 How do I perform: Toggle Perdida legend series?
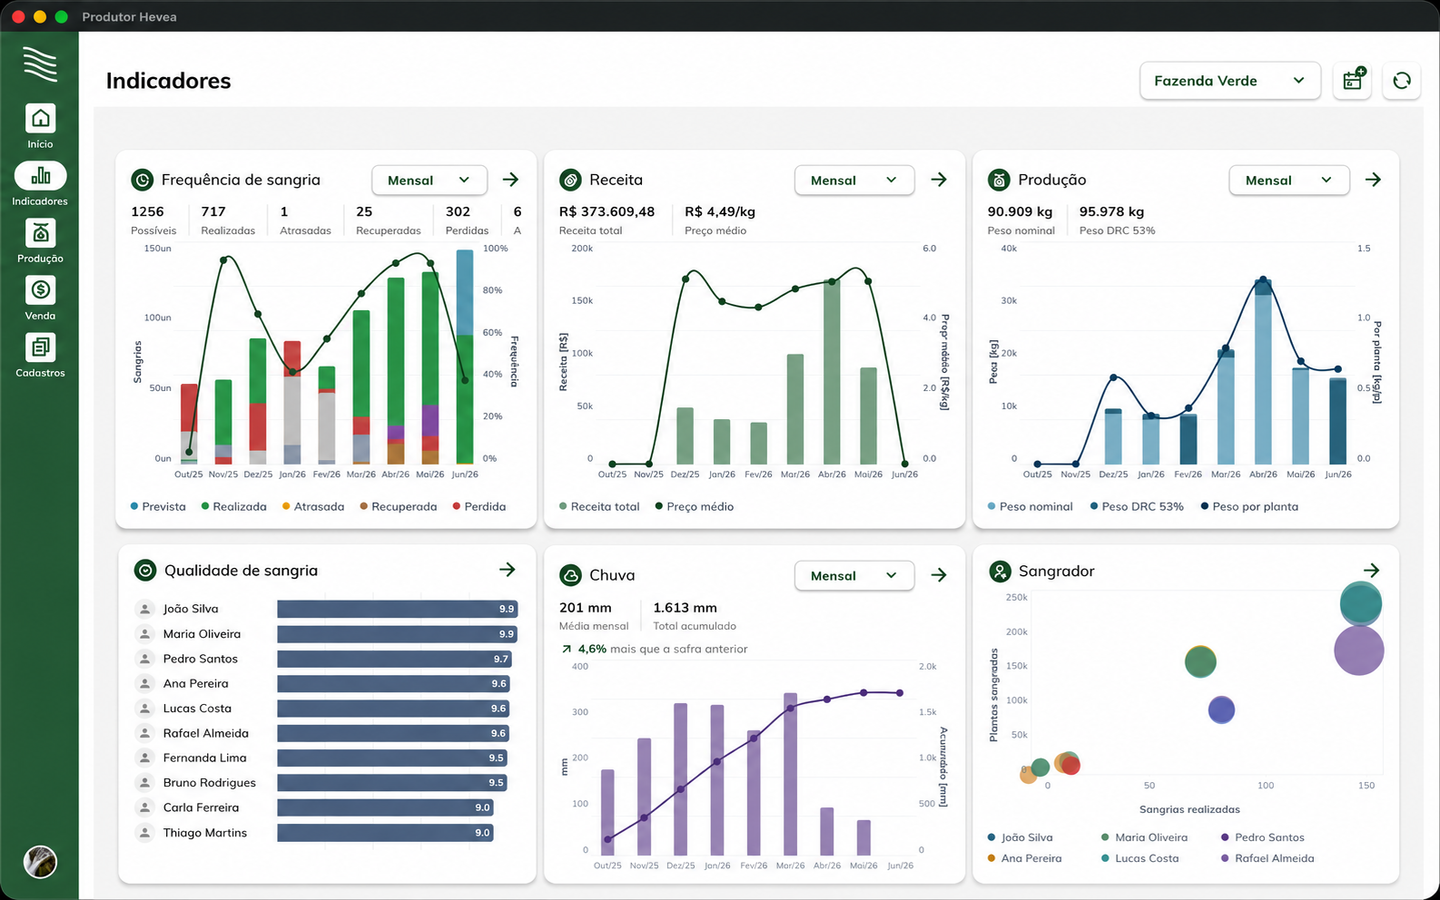click(x=479, y=507)
